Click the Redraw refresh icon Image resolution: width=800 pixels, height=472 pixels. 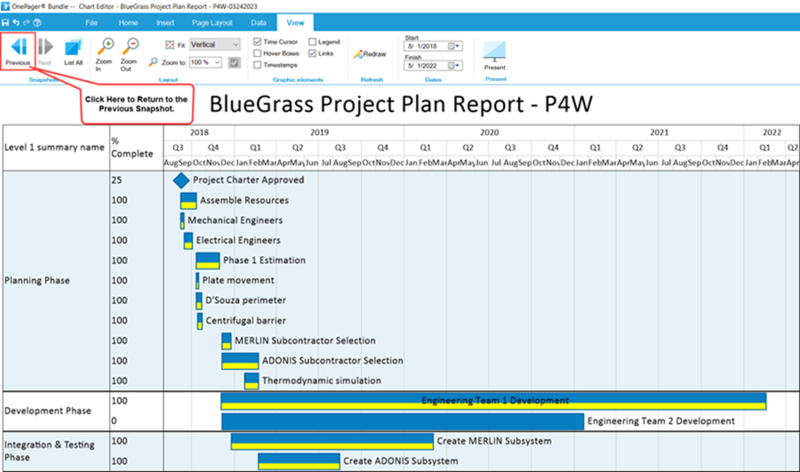point(358,54)
